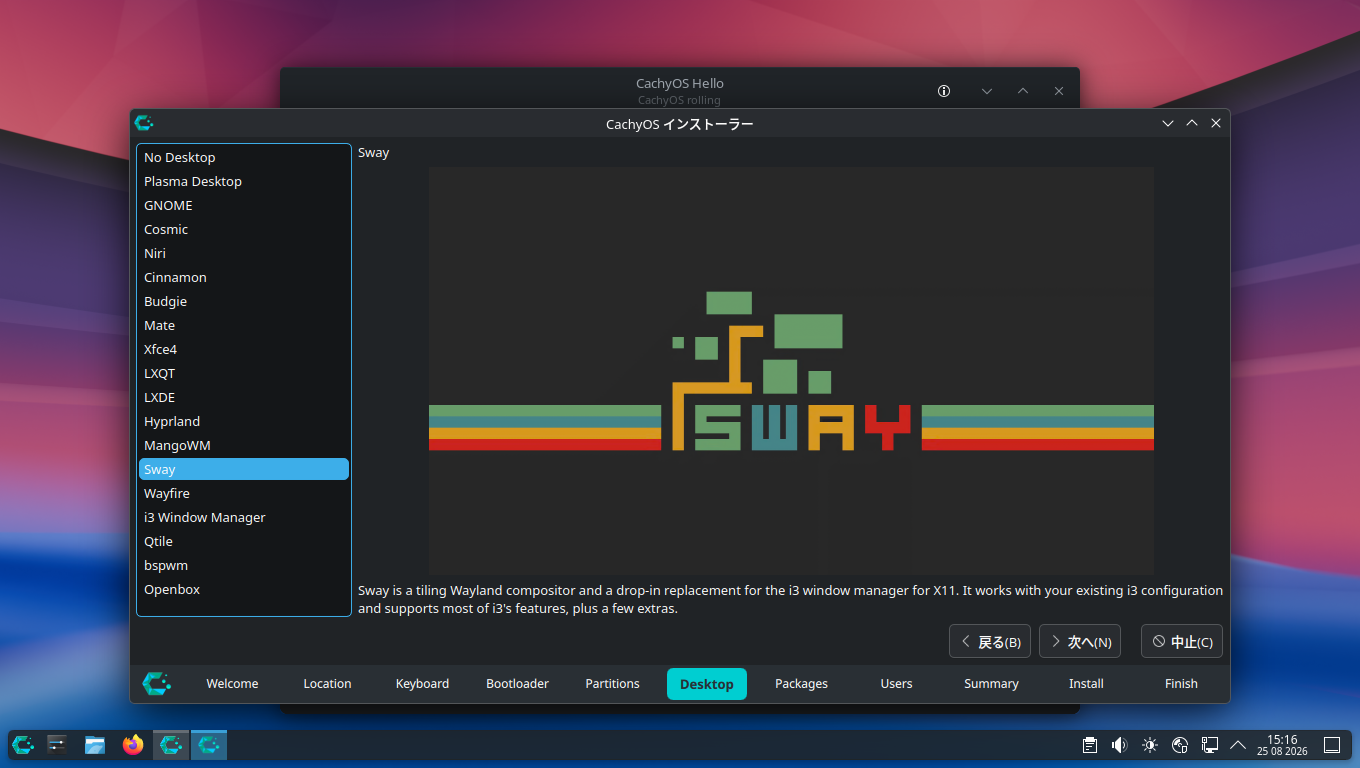Image resolution: width=1360 pixels, height=768 pixels.
Task: Choose "LXQT" in the list
Action: pyautogui.click(x=244, y=373)
